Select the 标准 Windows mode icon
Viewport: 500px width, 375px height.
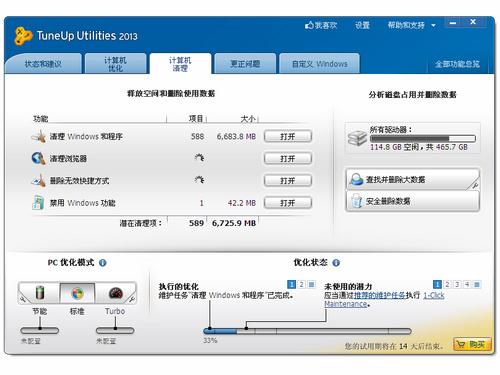(77, 293)
